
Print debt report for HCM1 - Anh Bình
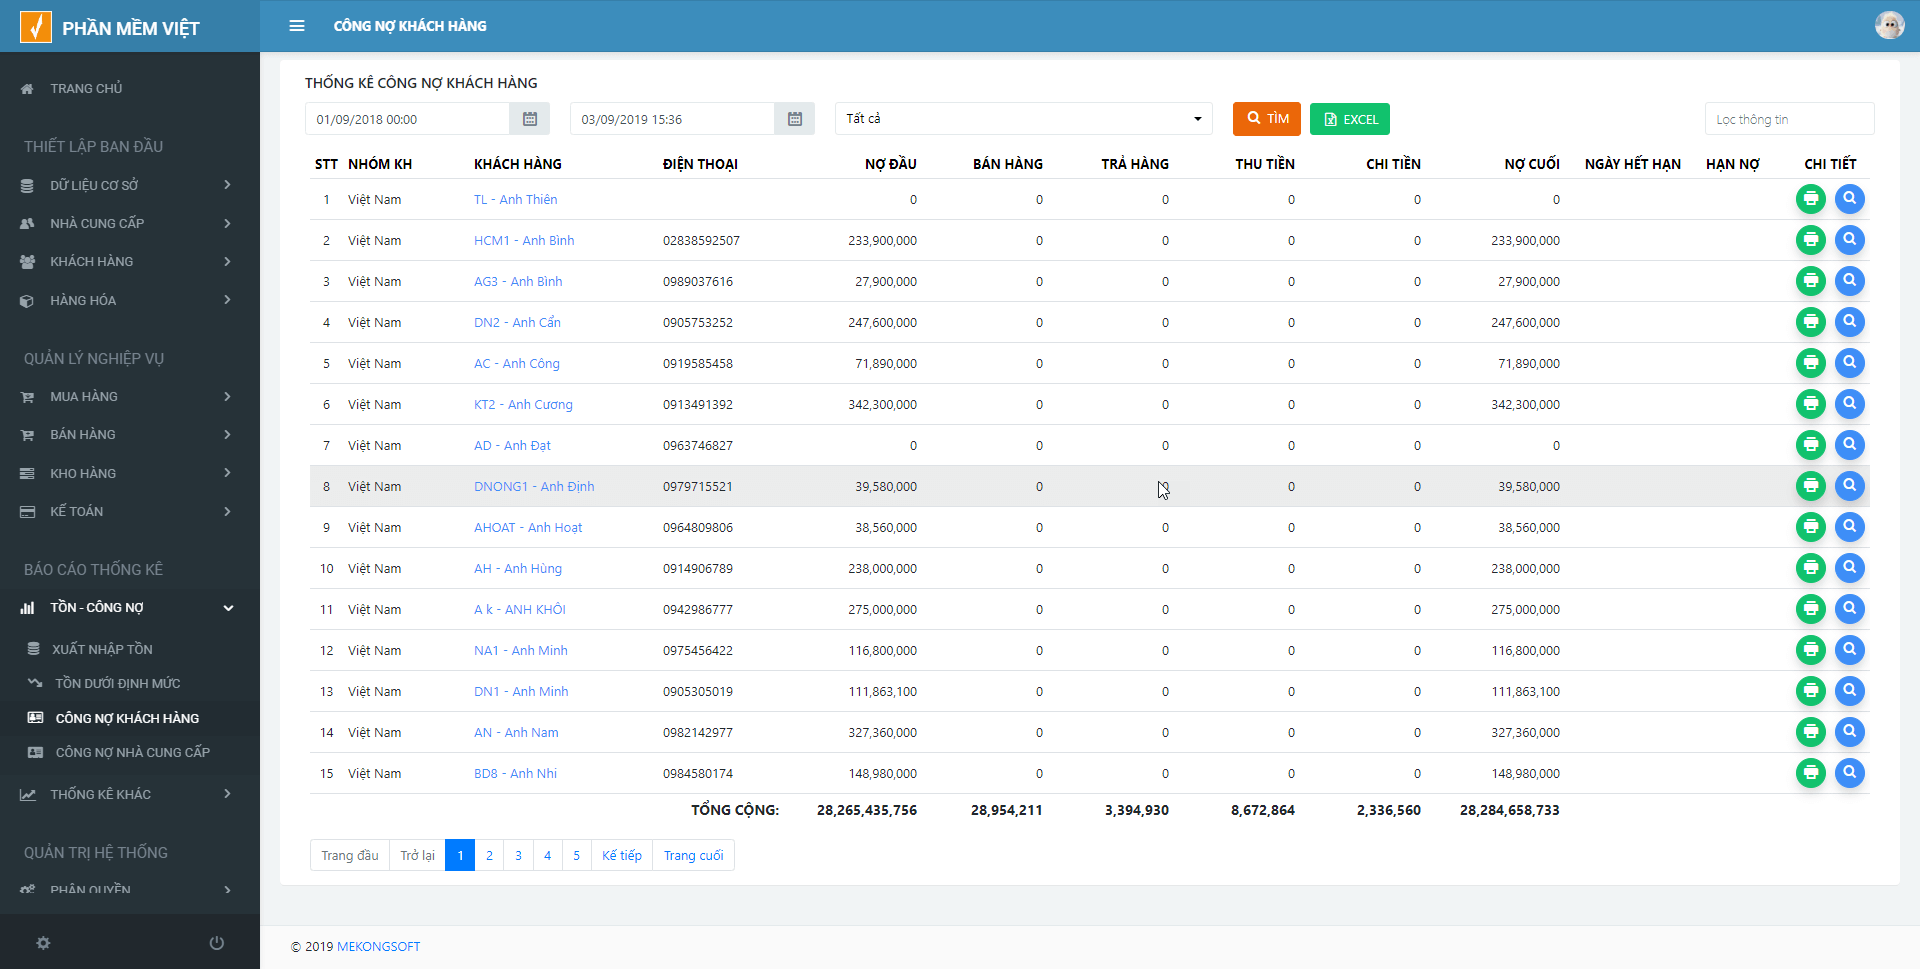coord(1811,240)
